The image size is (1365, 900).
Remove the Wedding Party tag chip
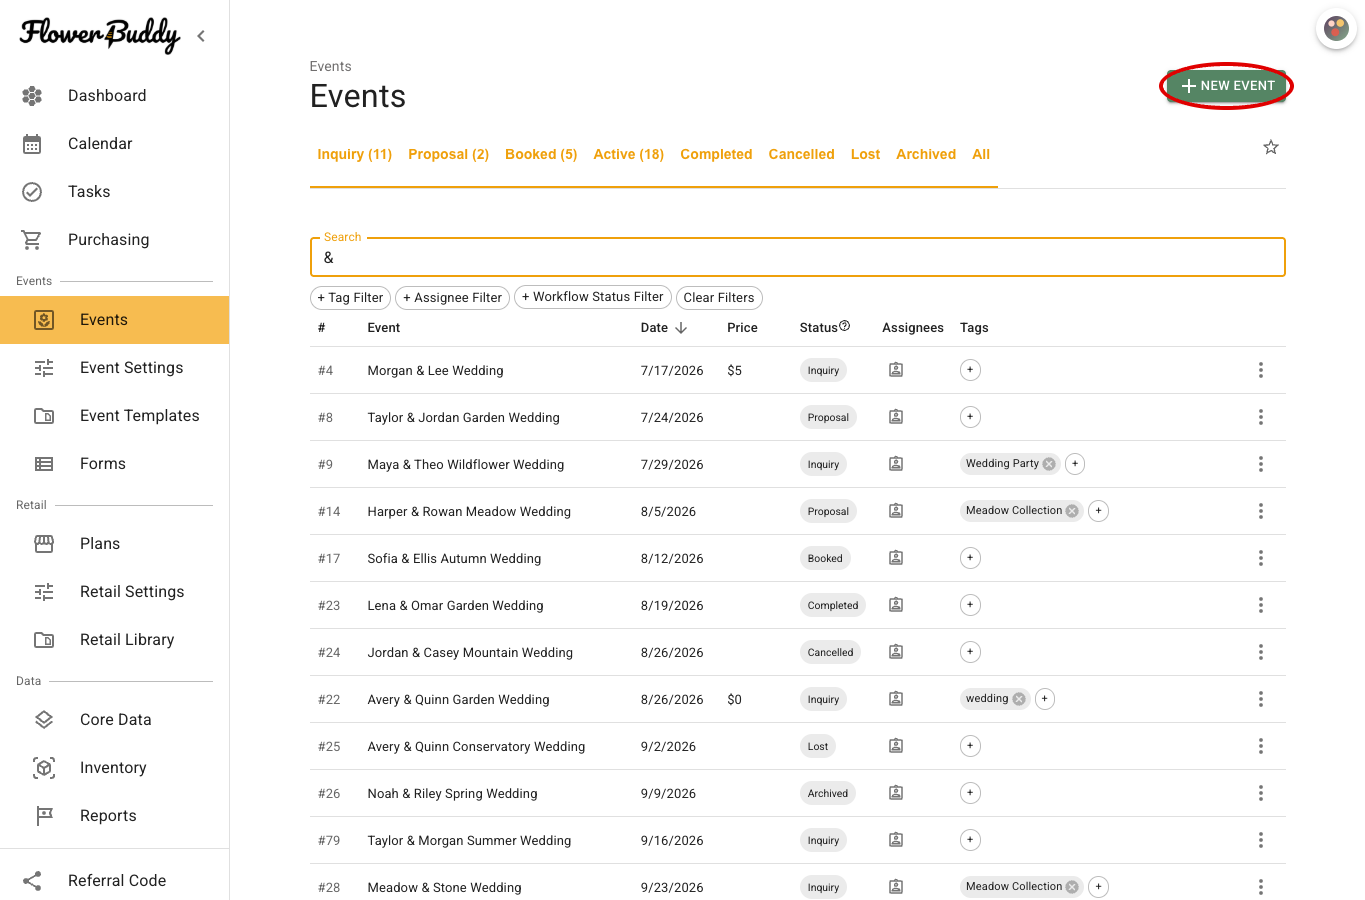pyautogui.click(x=1049, y=464)
